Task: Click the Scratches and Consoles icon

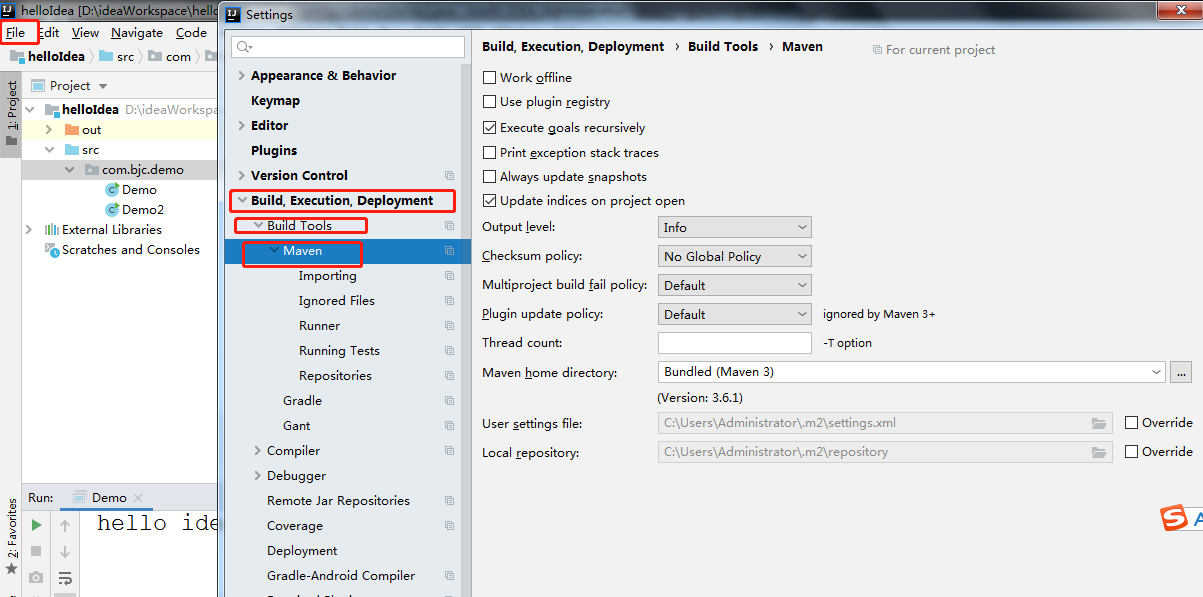Action: (53, 250)
